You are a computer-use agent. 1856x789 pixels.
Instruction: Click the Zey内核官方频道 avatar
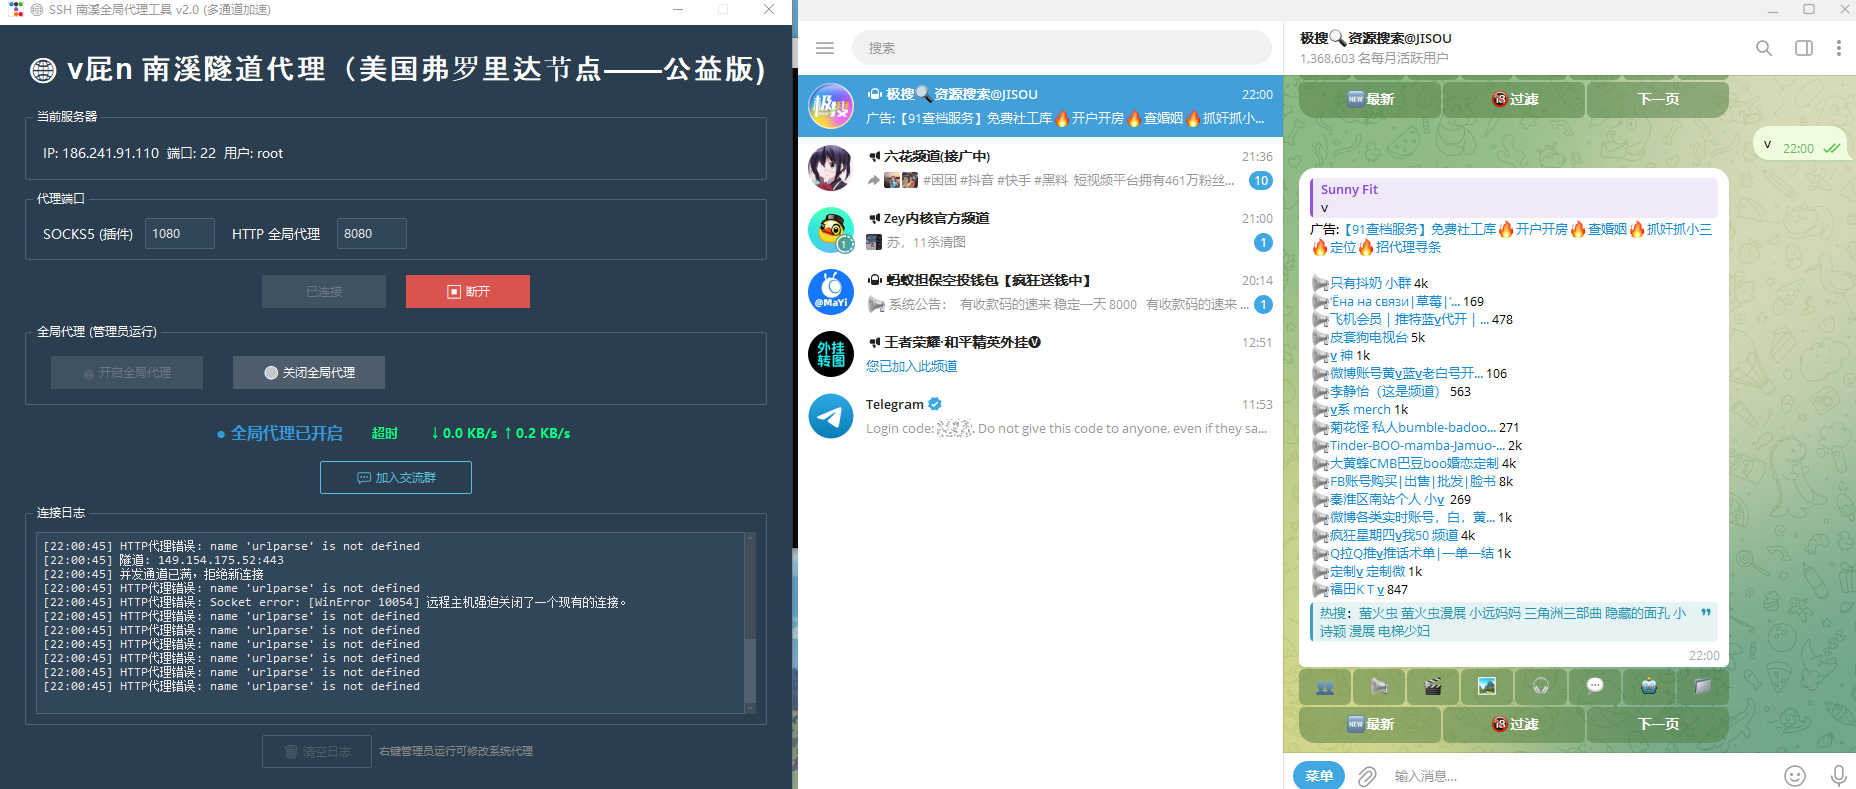[x=831, y=230]
